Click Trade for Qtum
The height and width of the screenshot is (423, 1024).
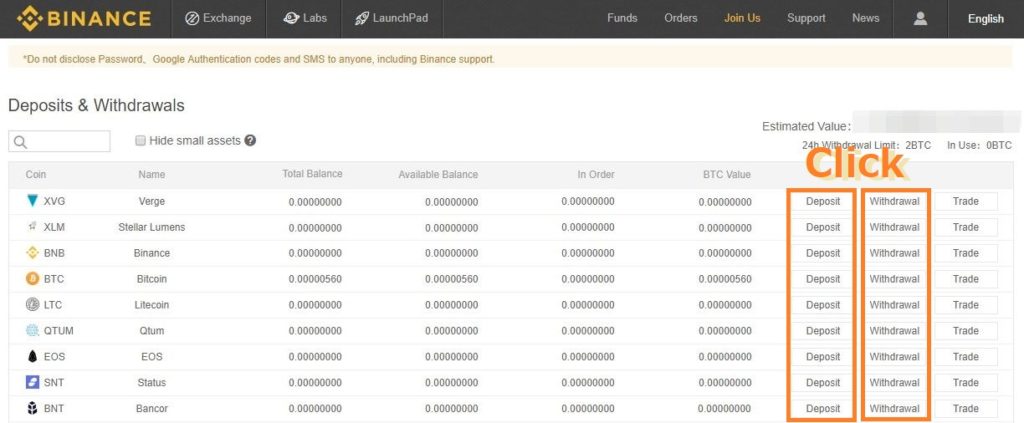click(x=965, y=331)
